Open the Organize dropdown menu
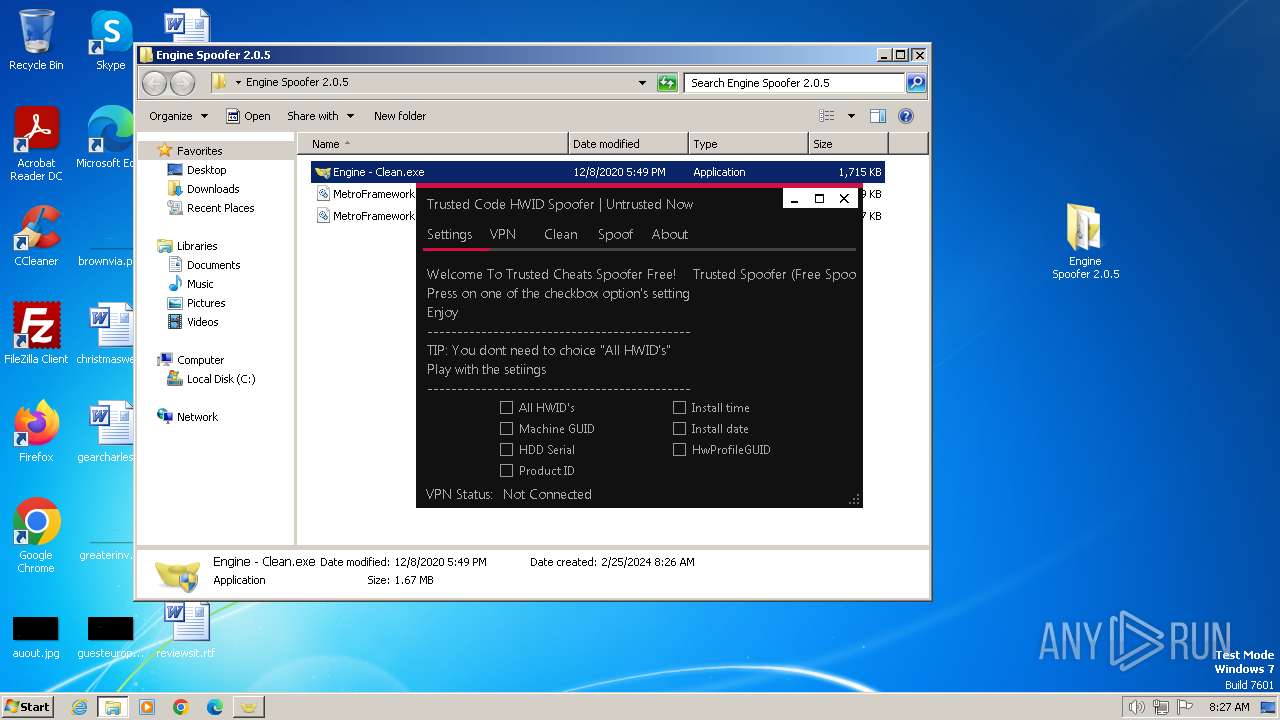The height and width of the screenshot is (720, 1280). [x=178, y=116]
